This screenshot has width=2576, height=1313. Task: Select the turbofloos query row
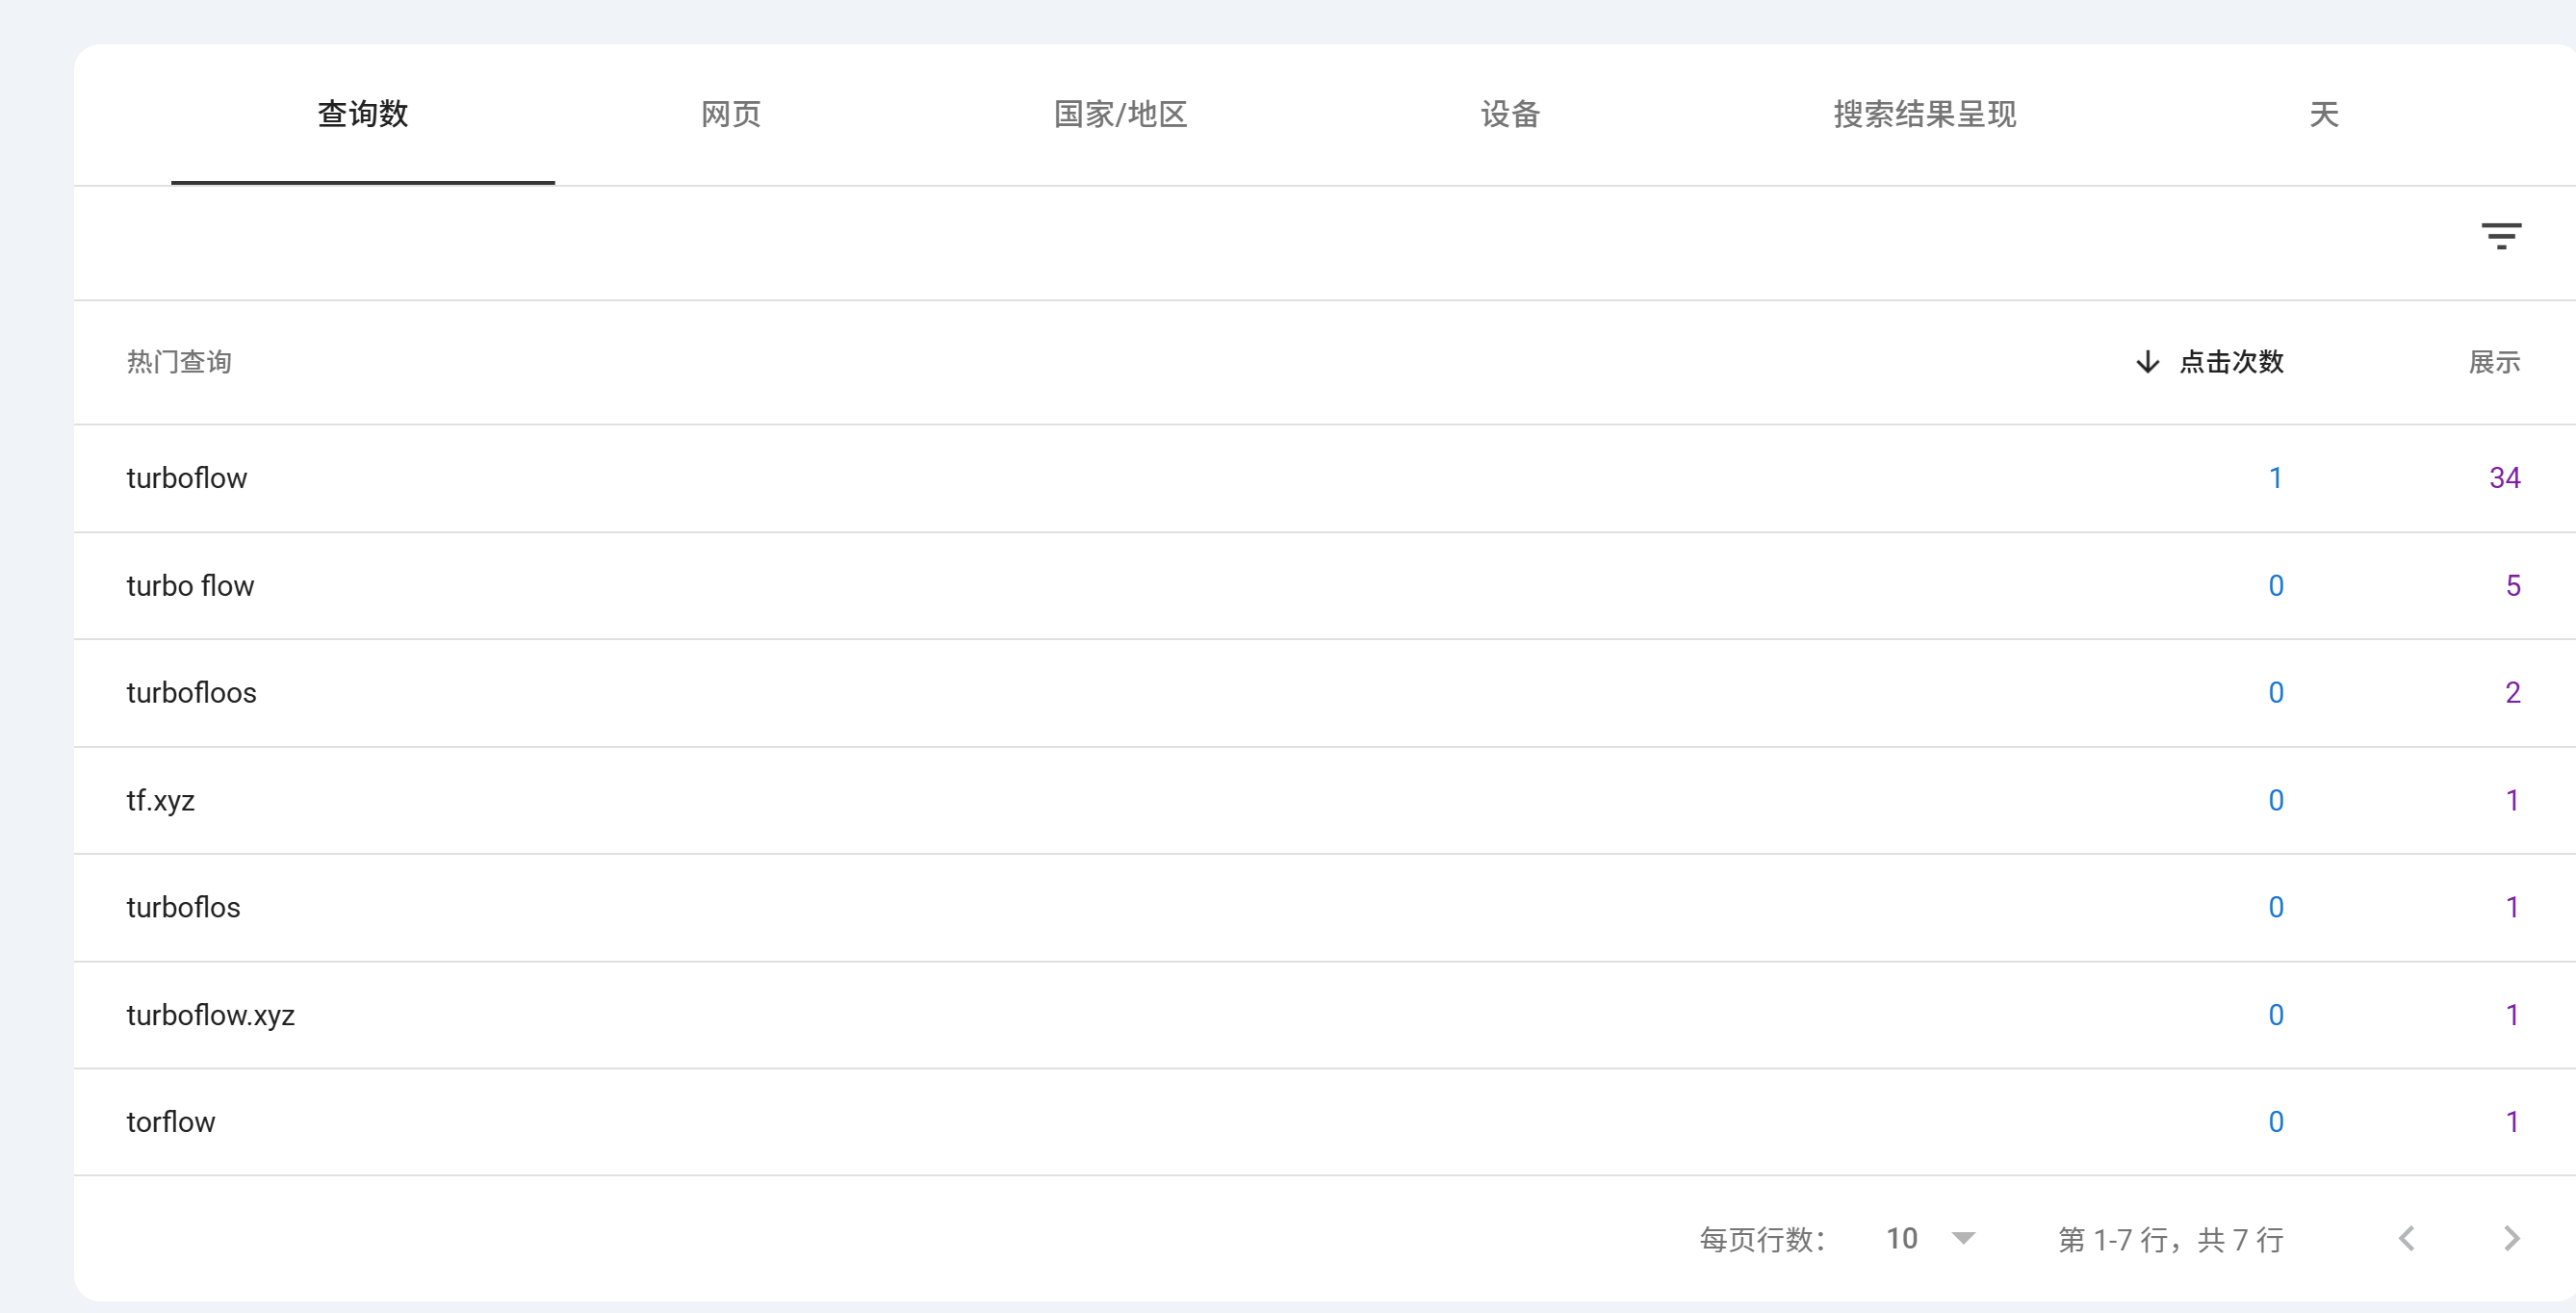click(1325, 692)
